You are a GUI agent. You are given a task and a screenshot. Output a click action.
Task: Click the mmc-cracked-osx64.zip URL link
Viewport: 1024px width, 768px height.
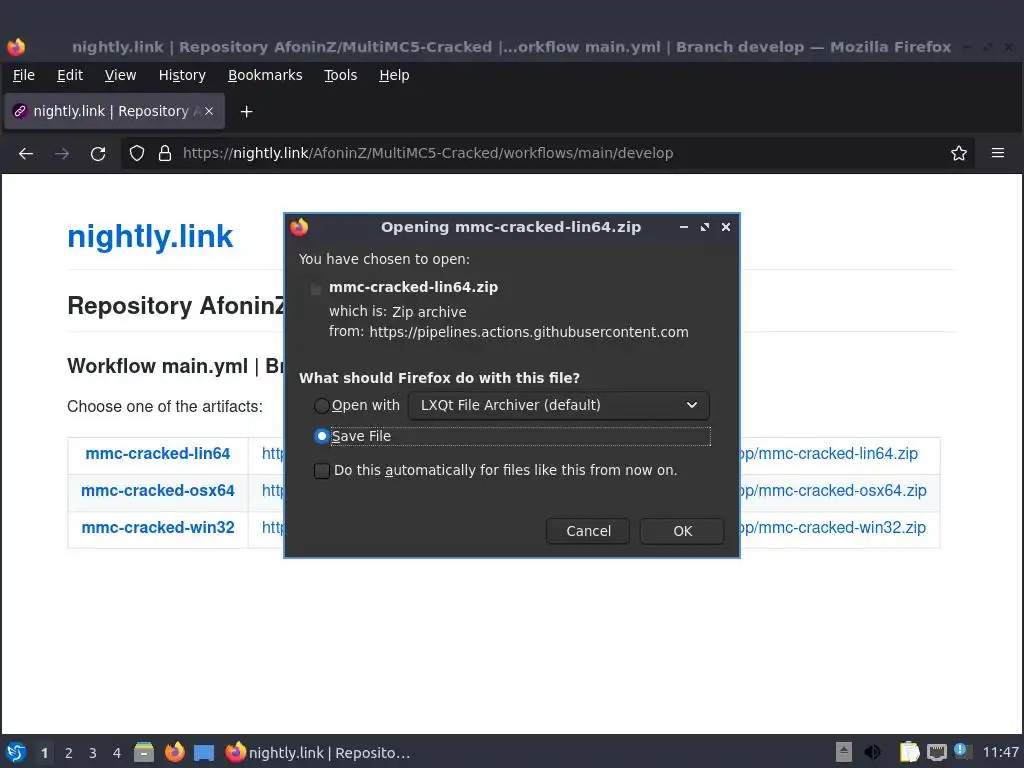coord(833,490)
